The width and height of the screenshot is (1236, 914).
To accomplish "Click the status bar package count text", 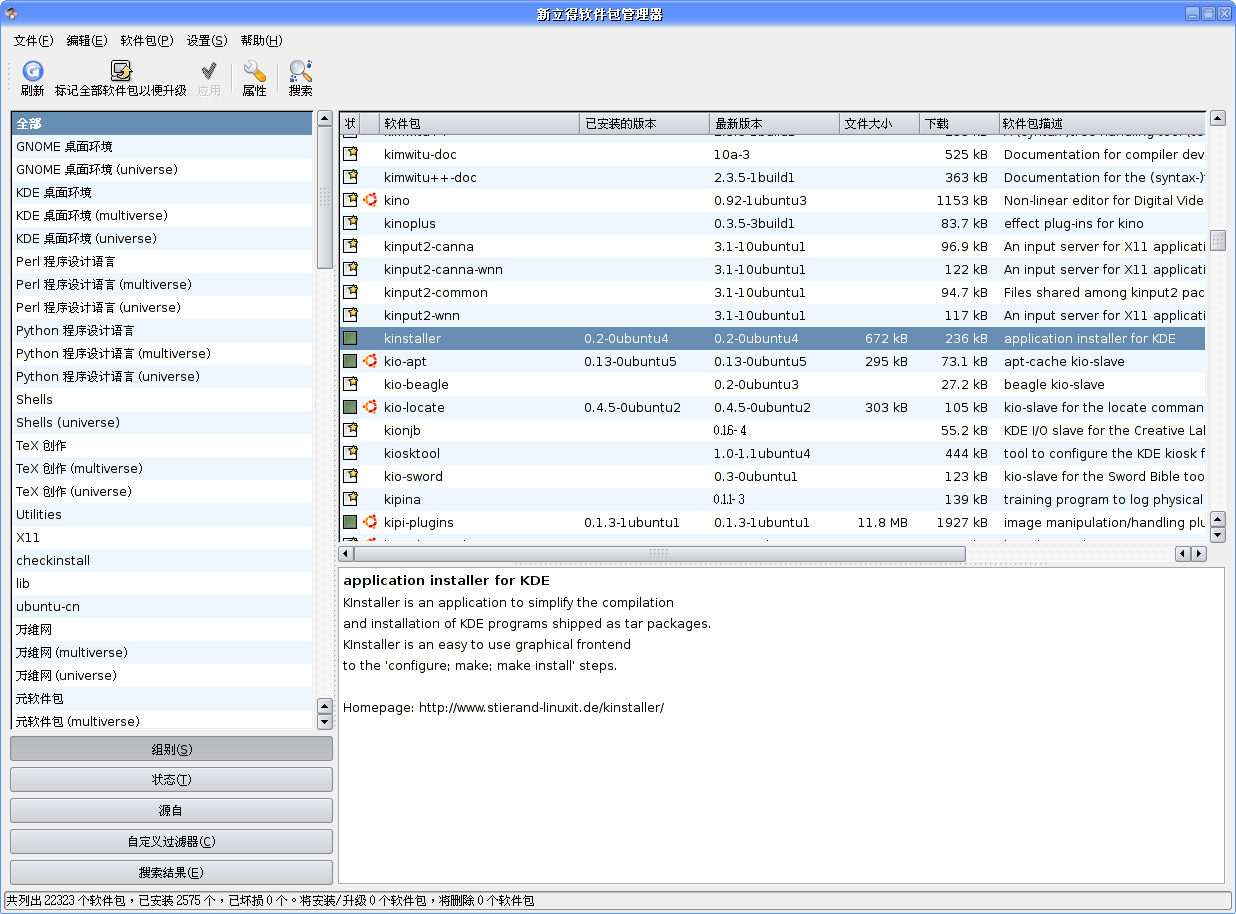I will [x=270, y=901].
